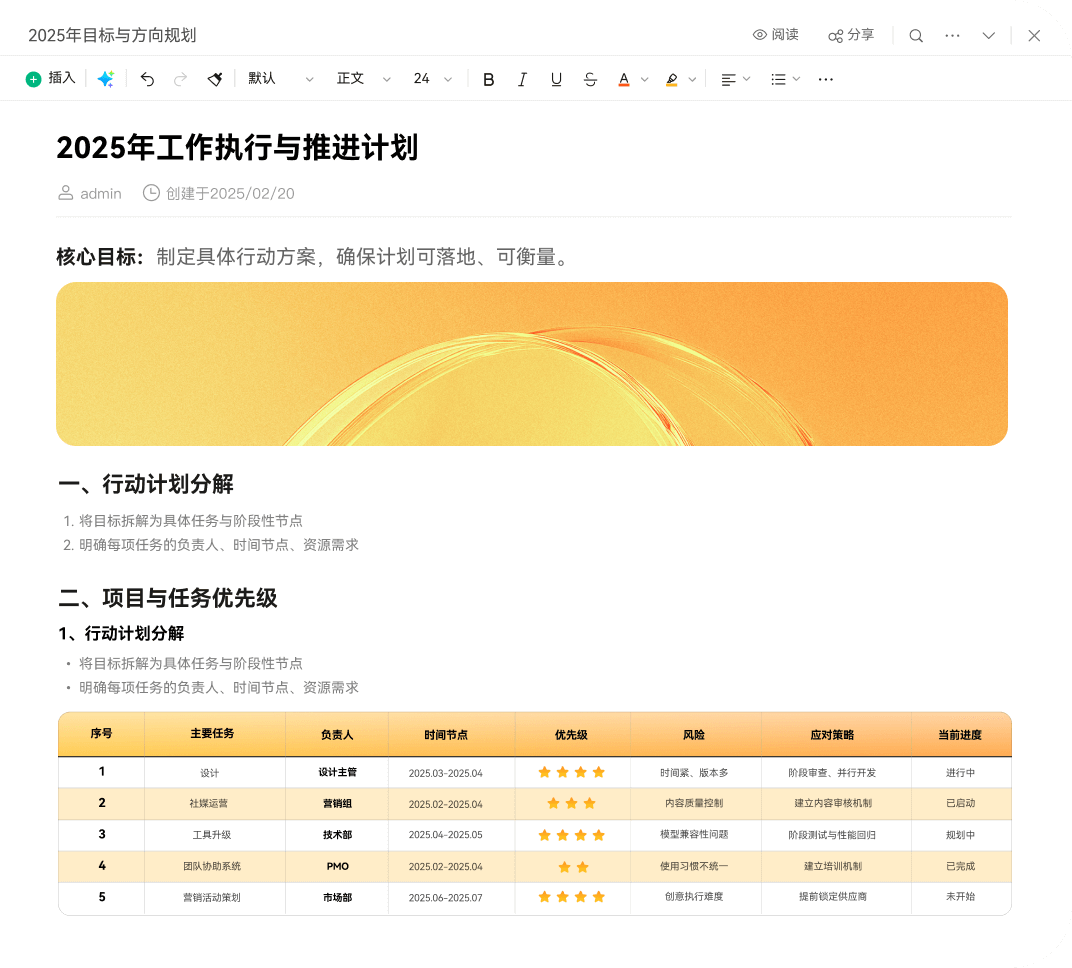Click the orange banner image
This screenshot has height=968, width=1072.
pos(531,364)
